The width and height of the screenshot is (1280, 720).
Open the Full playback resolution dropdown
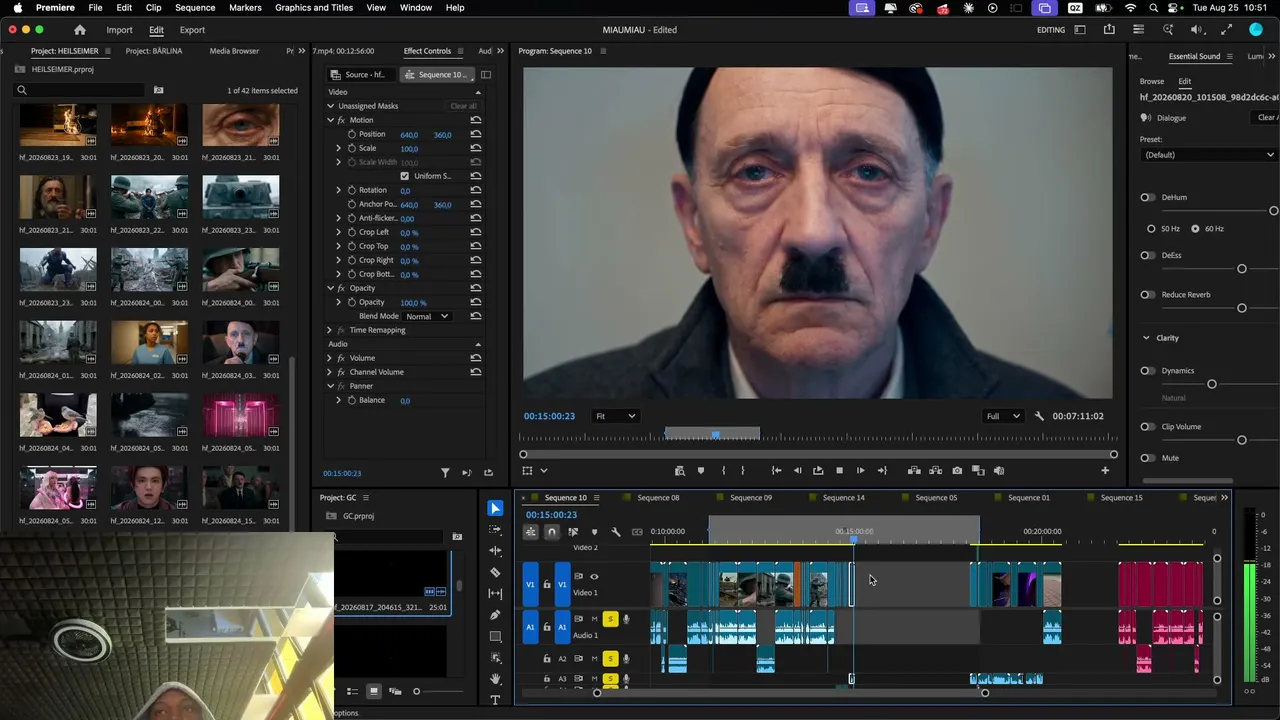pos(1003,416)
